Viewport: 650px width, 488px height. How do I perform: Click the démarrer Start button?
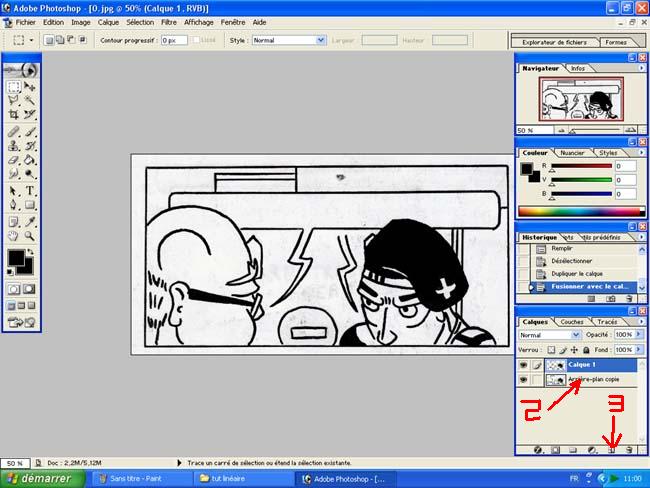pos(42,478)
